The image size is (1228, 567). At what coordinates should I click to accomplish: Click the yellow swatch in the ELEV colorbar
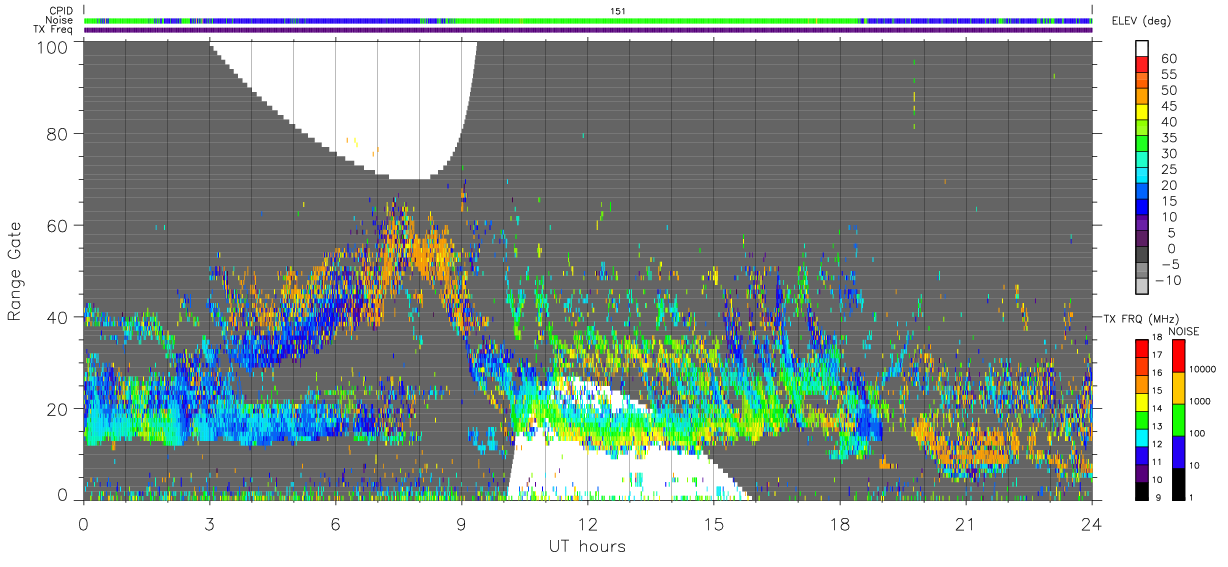coord(1142,112)
